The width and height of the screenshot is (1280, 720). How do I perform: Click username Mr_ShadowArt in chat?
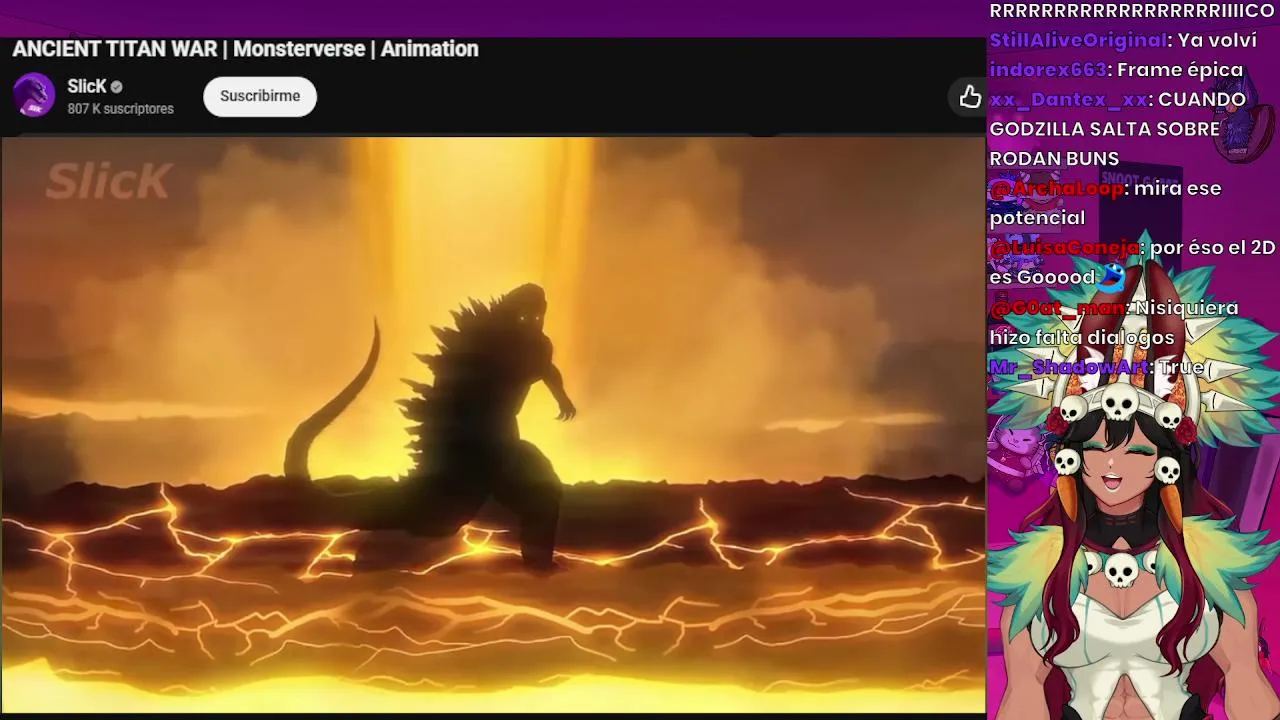(x=1069, y=367)
